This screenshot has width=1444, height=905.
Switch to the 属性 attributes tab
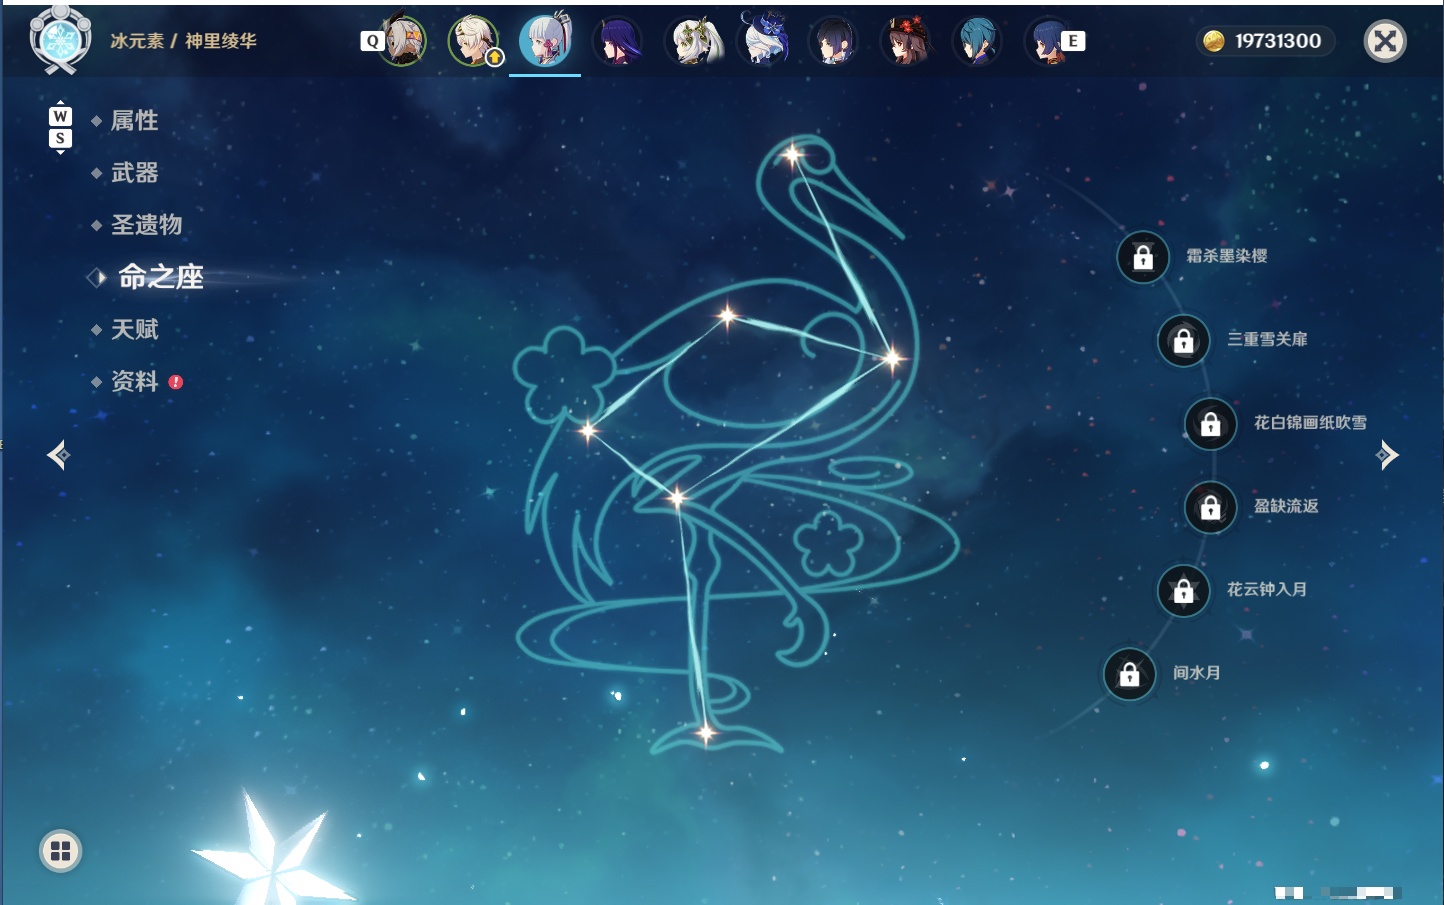pyautogui.click(x=134, y=121)
